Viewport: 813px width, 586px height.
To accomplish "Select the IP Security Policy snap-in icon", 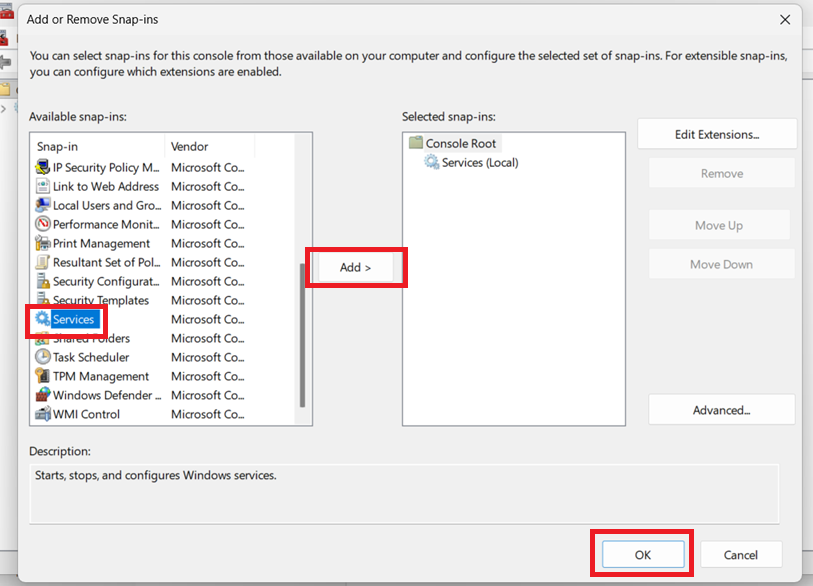I will [x=43, y=168].
